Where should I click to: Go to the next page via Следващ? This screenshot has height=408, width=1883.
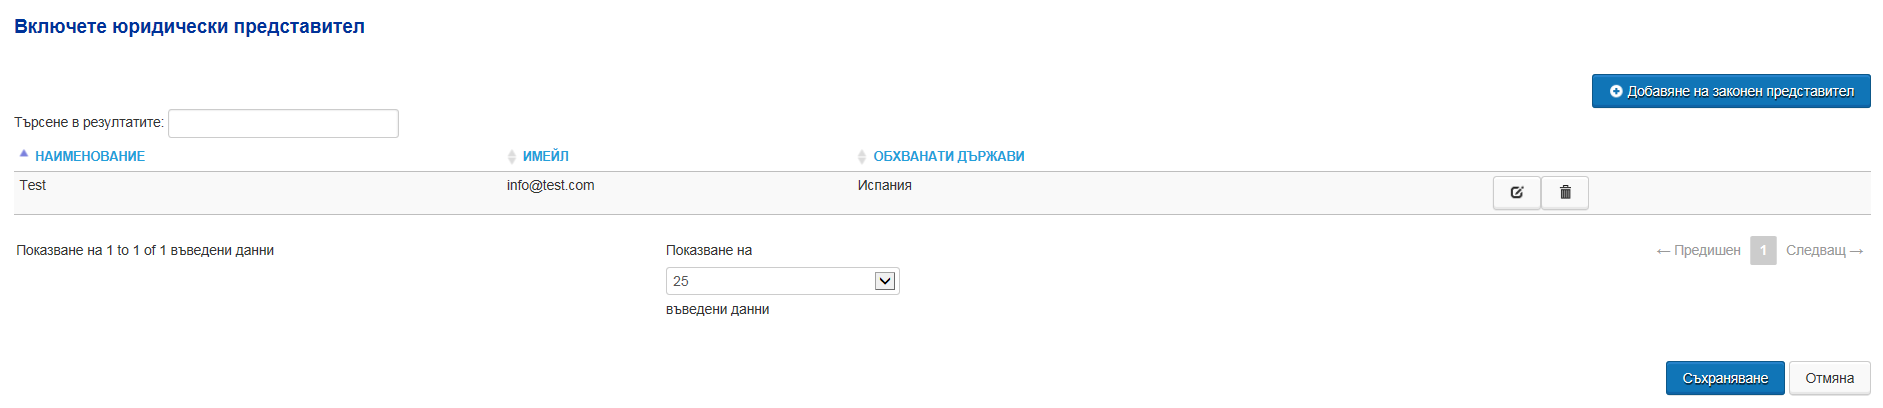1825,250
